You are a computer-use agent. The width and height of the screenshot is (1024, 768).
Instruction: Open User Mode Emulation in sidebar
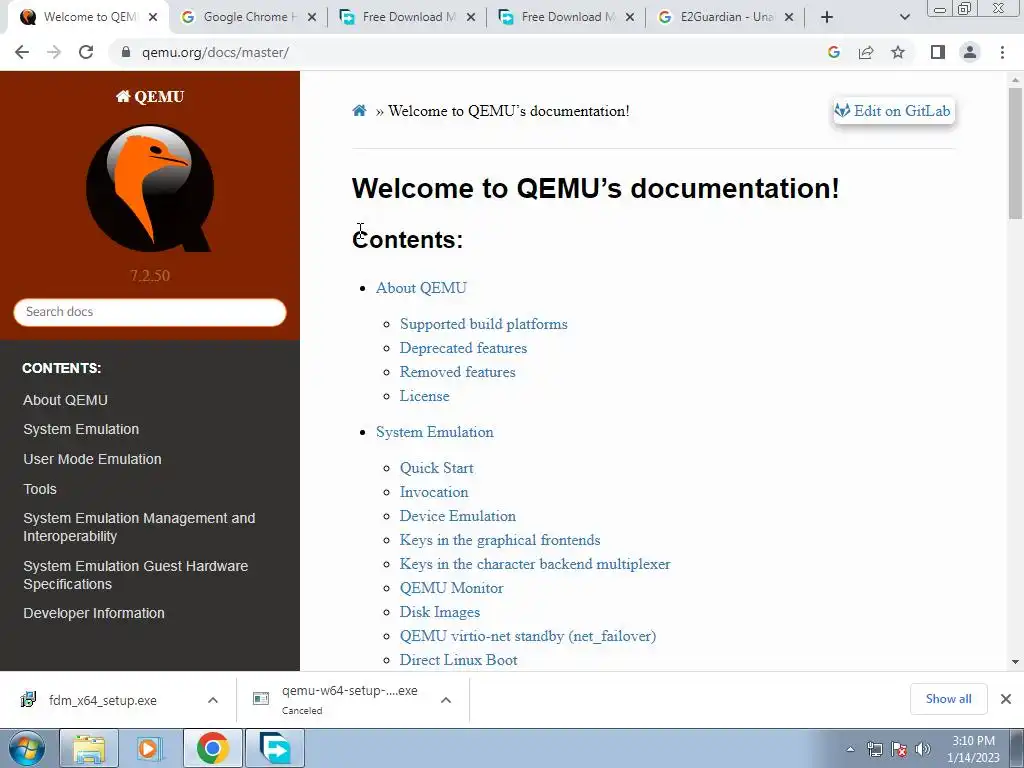[x=92, y=459]
